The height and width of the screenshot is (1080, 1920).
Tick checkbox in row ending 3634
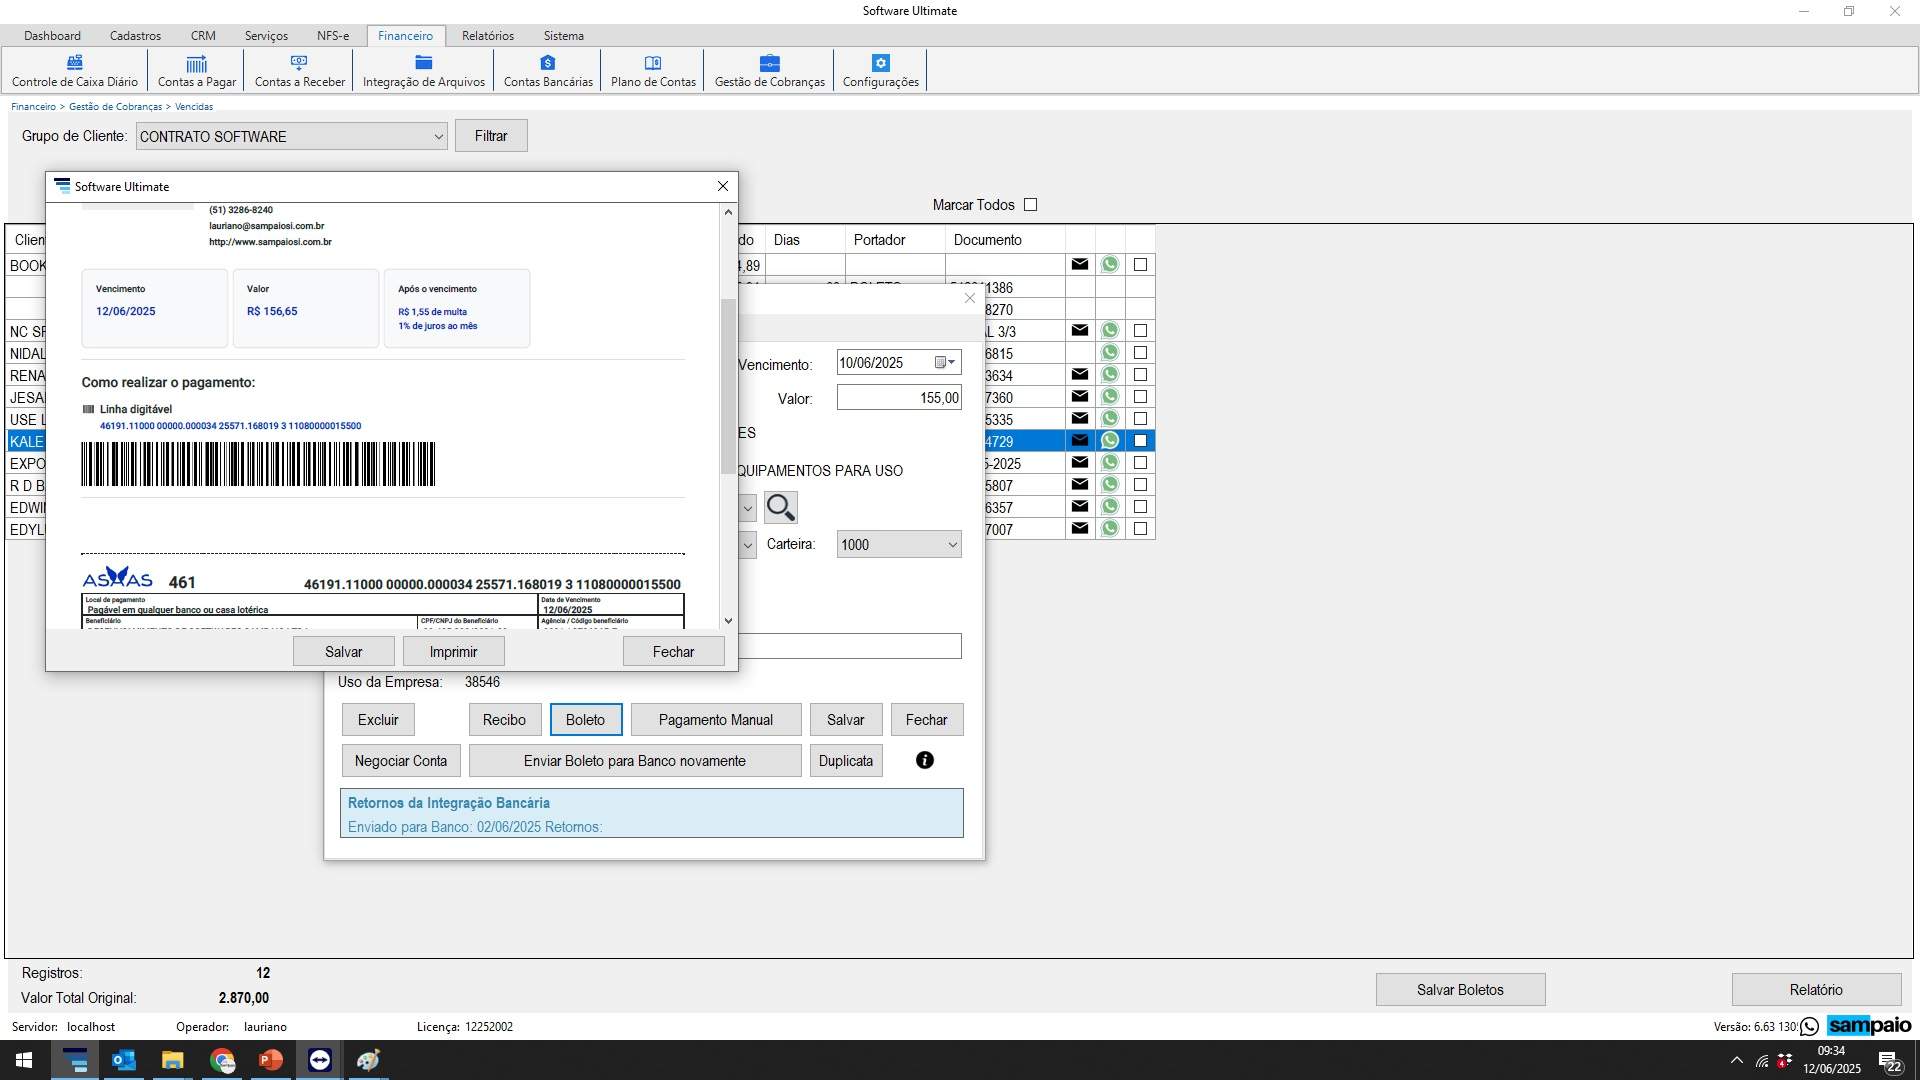tap(1141, 375)
